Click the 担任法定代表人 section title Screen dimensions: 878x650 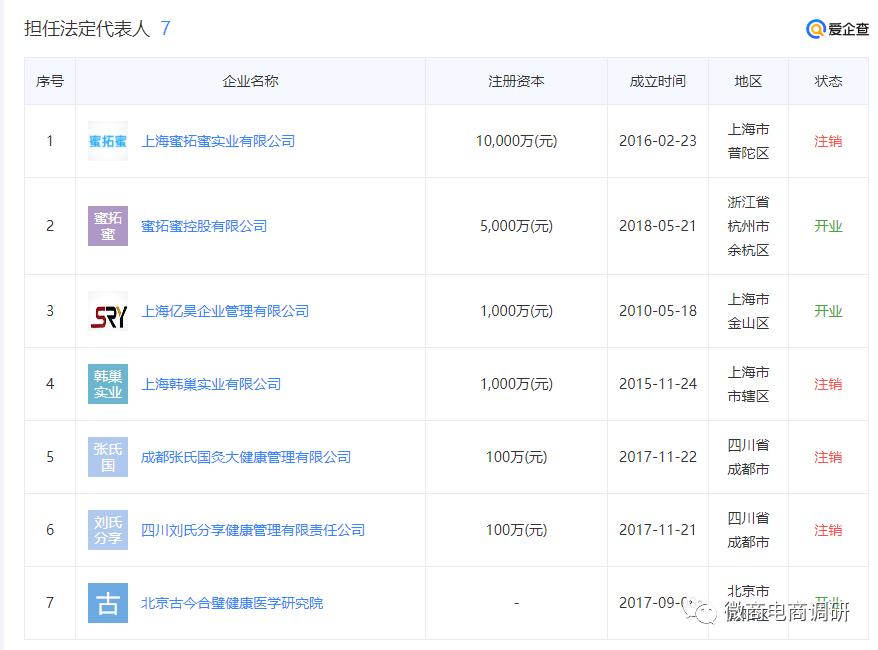coord(87,29)
